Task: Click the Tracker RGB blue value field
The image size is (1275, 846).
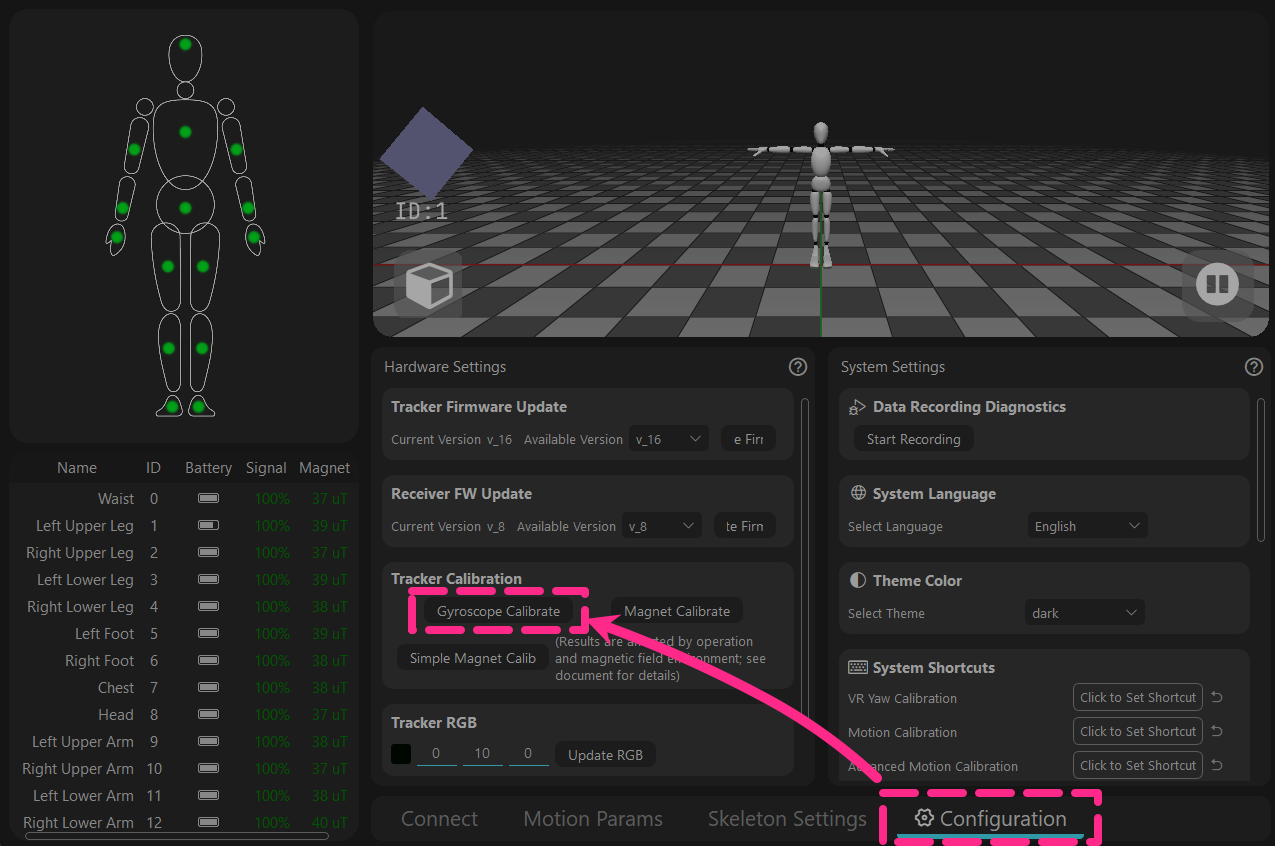Action: [529, 754]
